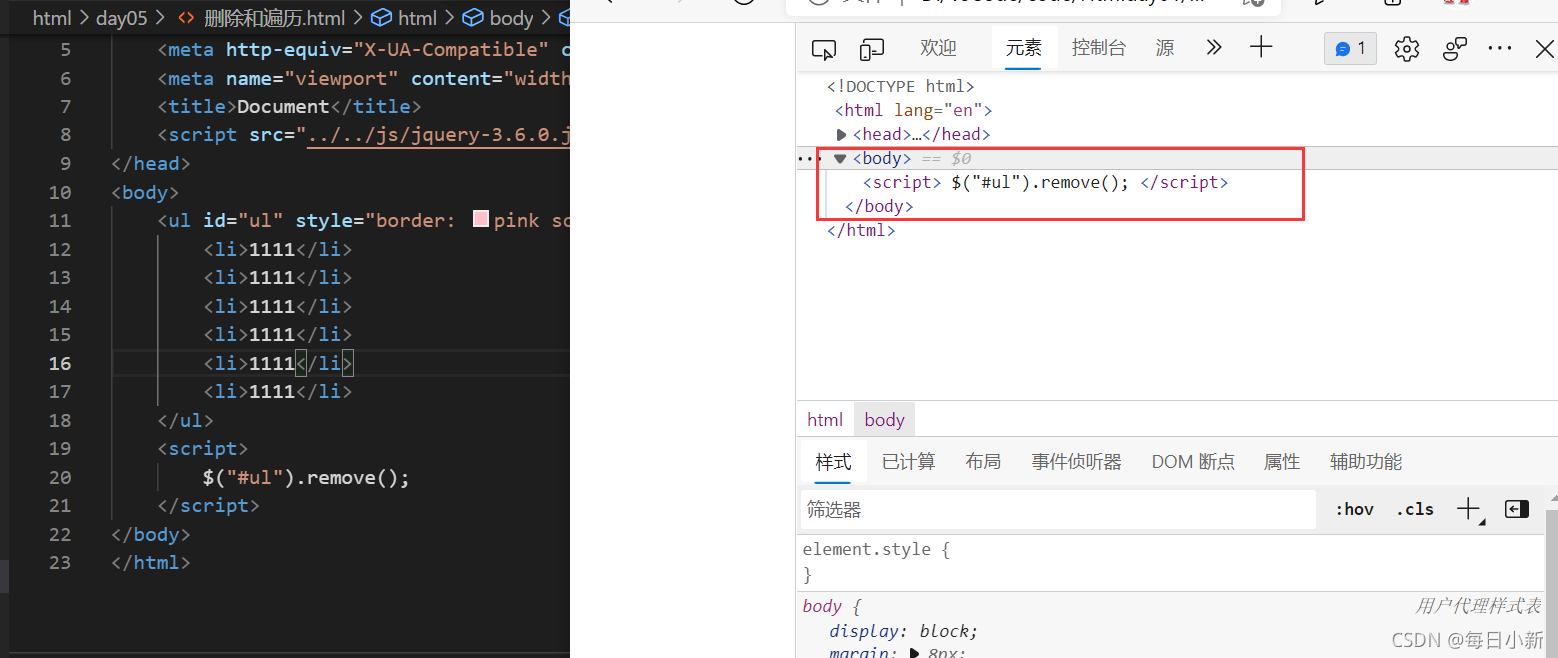Open the DevTools three-dot customize menu
1558x658 pixels.
pos(1500,48)
